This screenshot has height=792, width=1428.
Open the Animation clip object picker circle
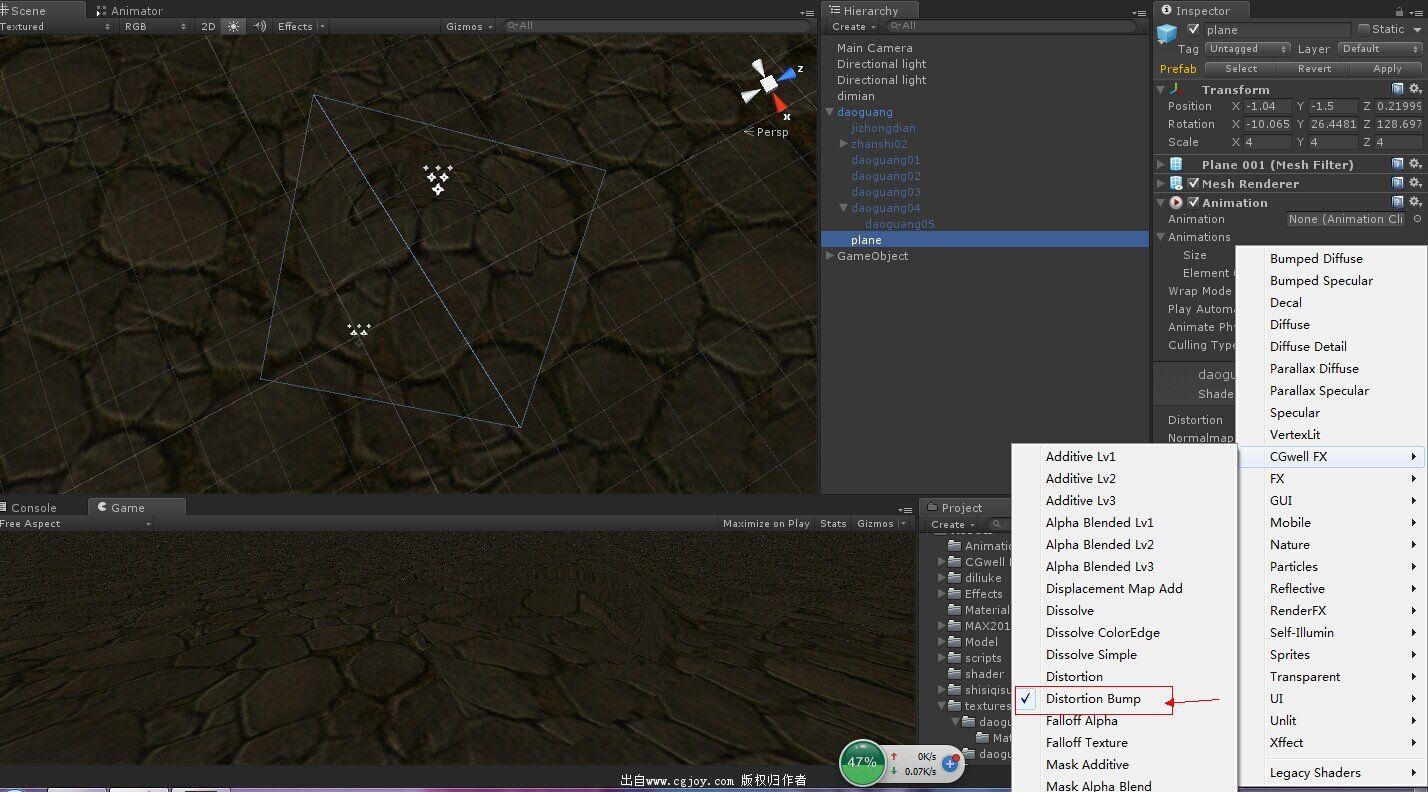coord(1417,219)
